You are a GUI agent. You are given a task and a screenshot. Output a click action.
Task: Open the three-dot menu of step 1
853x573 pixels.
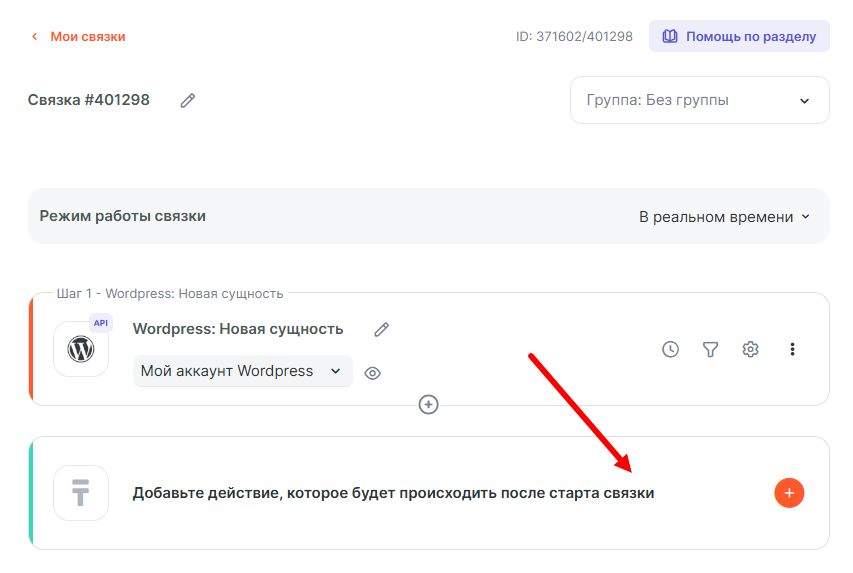[792, 349]
